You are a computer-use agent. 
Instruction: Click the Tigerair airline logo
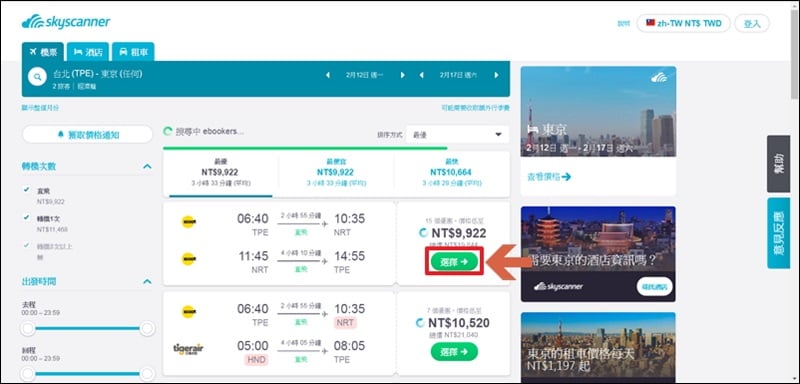pyautogui.click(x=188, y=349)
